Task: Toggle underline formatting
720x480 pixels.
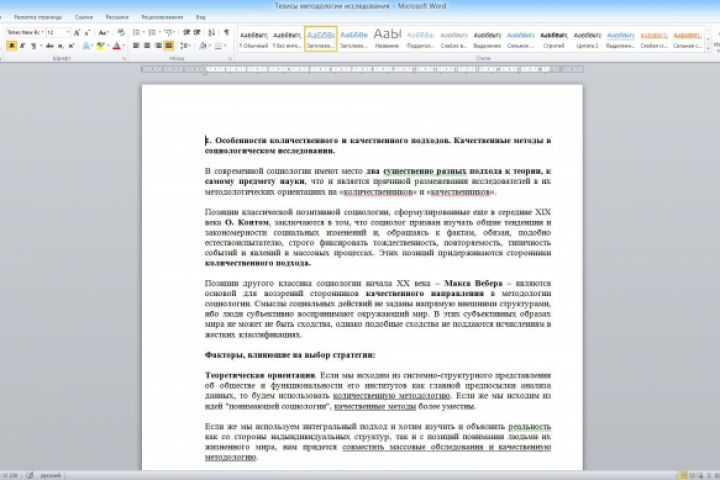Action: 33,45
